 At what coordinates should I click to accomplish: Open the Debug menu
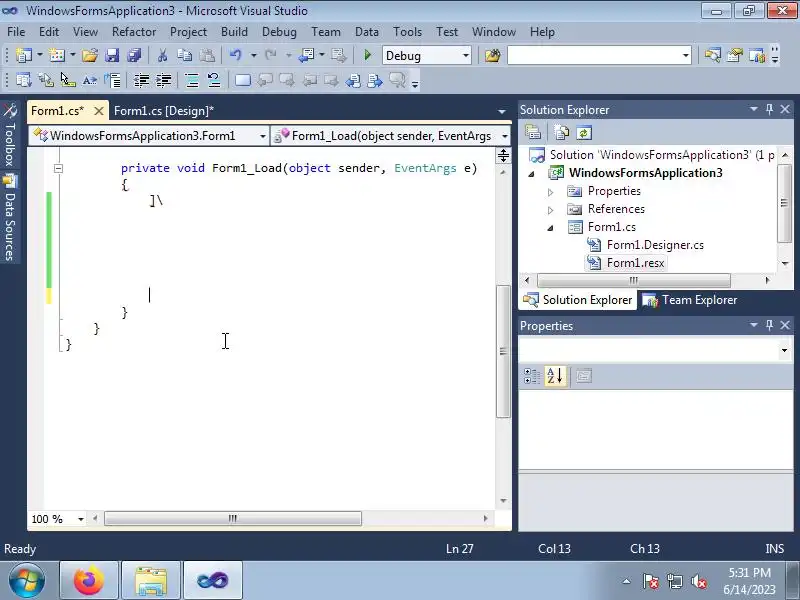pyautogui.click(x=279, y=32)
